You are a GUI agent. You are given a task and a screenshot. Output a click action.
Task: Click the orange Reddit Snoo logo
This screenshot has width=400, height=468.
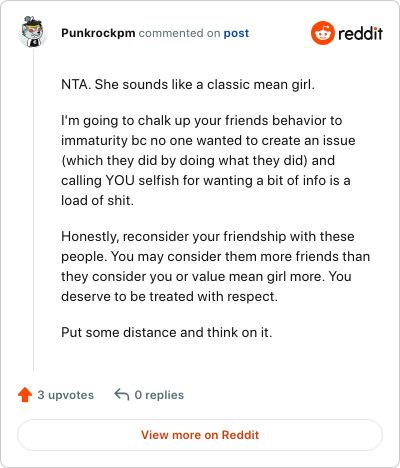[x=323, y=33]
